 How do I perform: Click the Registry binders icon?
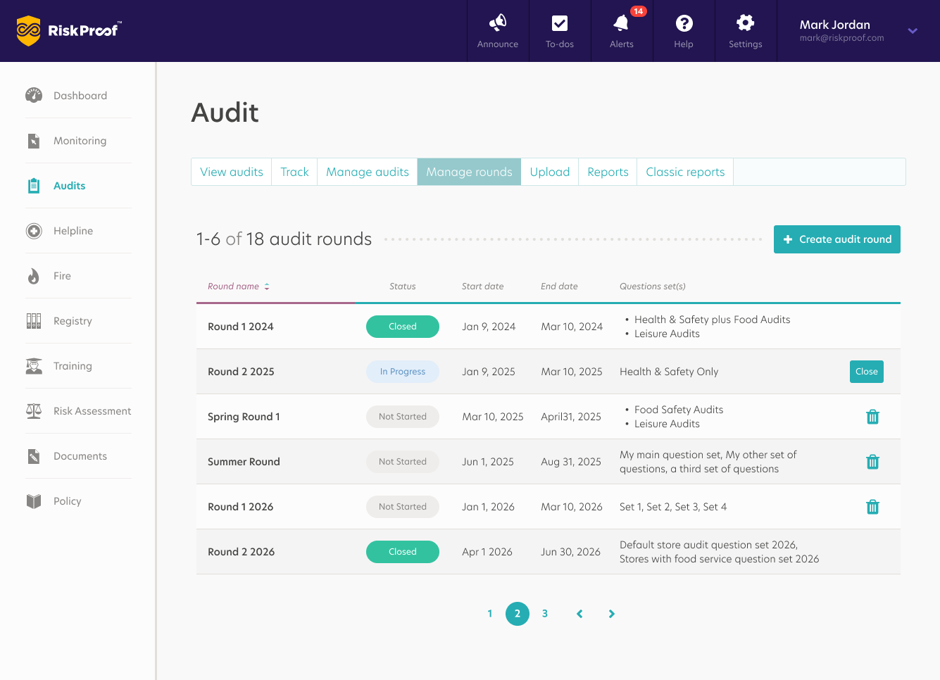(x=34, y=321)
